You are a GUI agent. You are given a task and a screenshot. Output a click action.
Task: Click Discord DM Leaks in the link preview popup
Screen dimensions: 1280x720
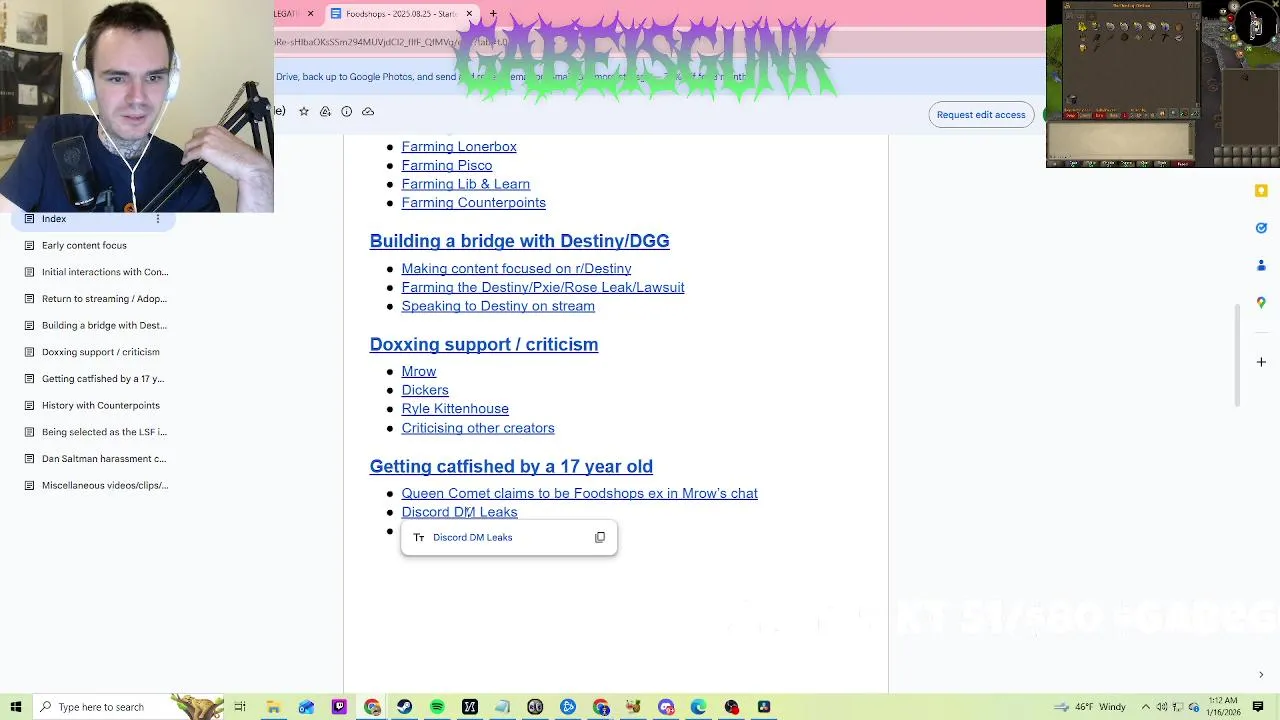[473, 537]
